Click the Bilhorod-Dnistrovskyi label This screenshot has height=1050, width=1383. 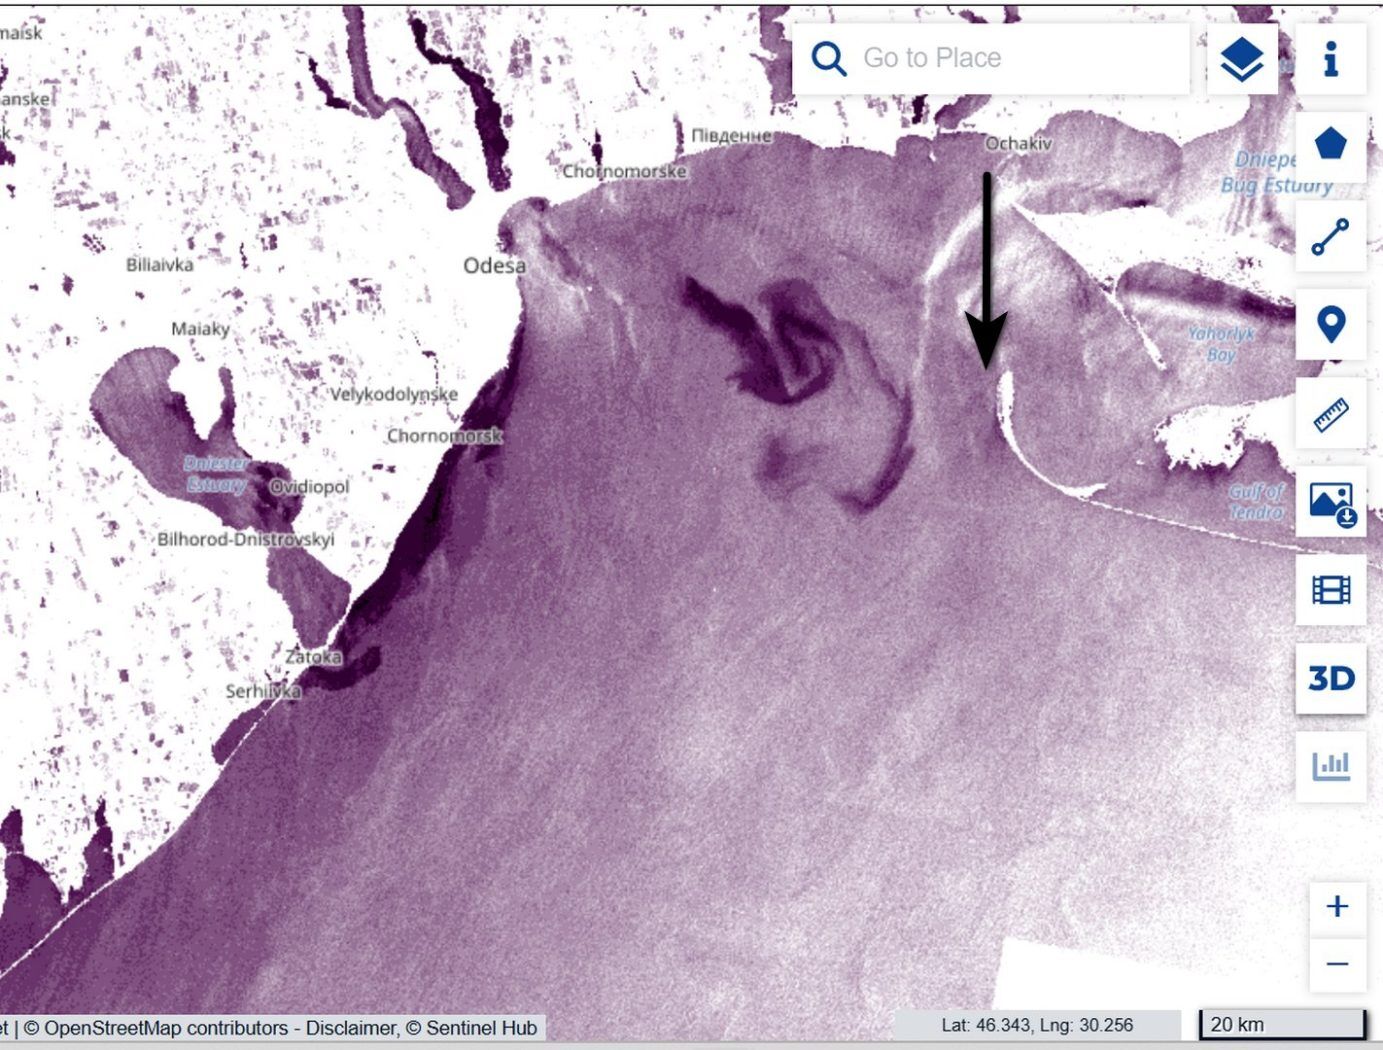[246, 538]
